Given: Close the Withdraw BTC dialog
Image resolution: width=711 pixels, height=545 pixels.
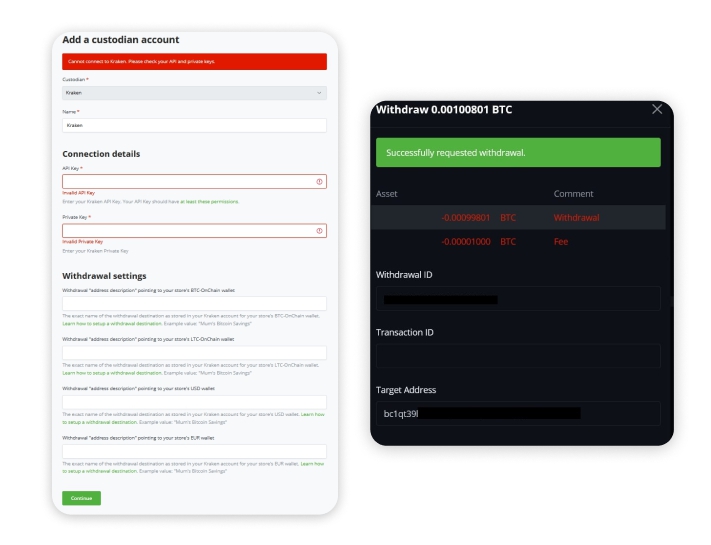Looking at the screenshot, I should (x=657, y=109).
